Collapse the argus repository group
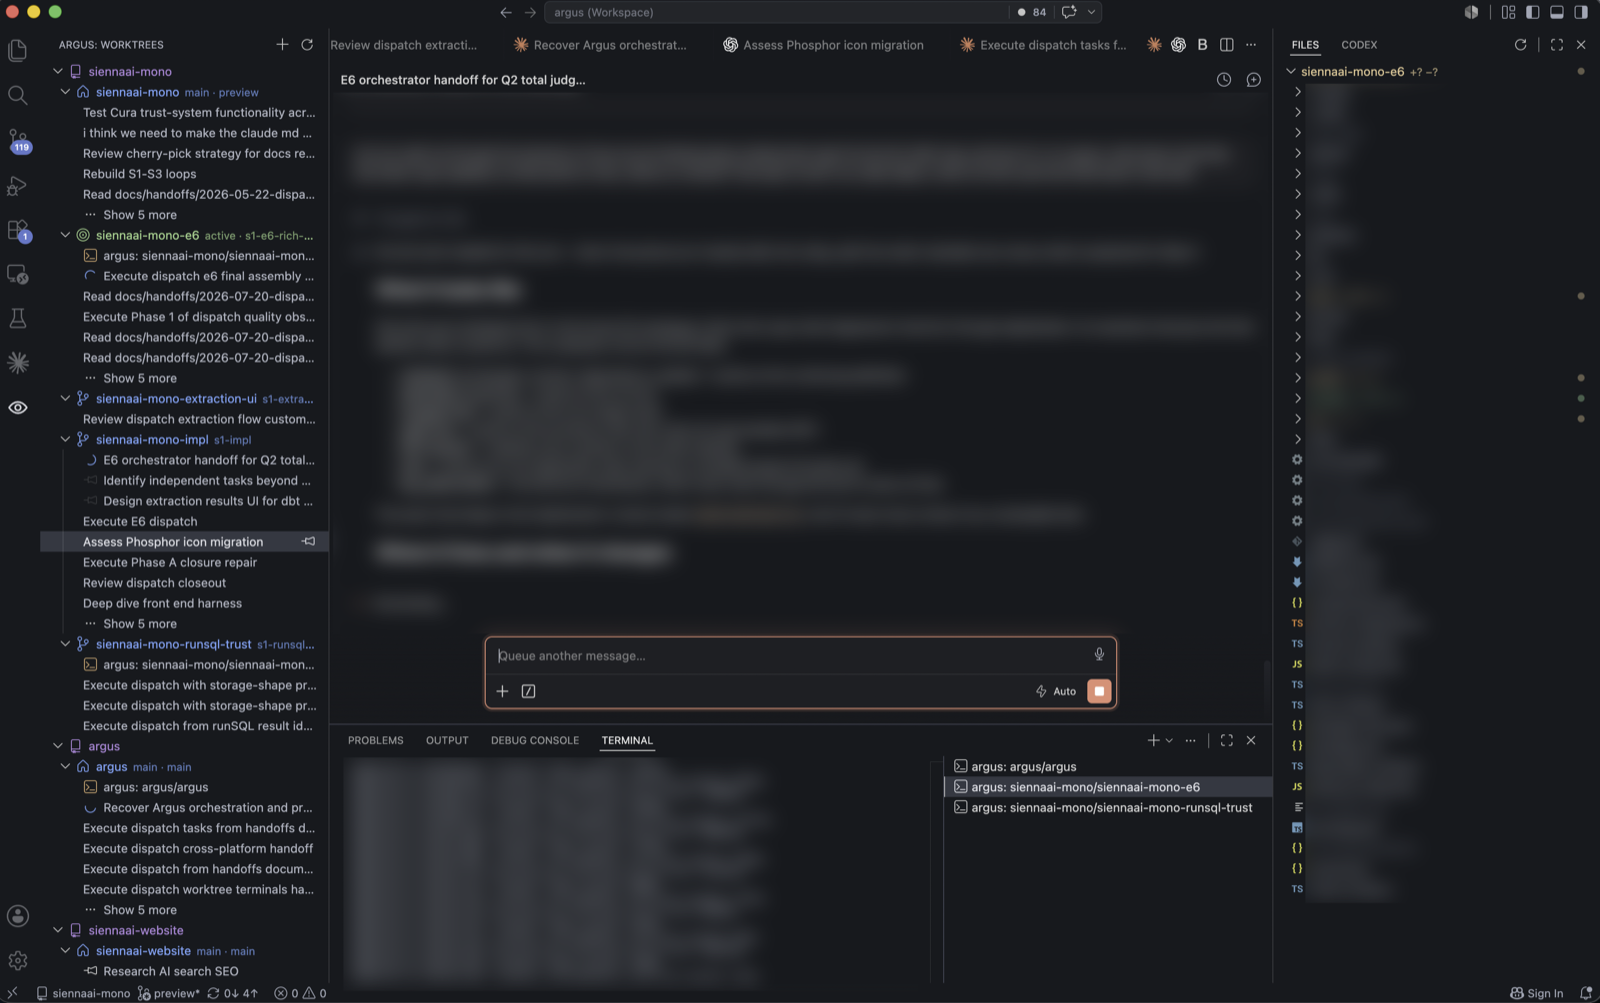 tap(58, 746)
